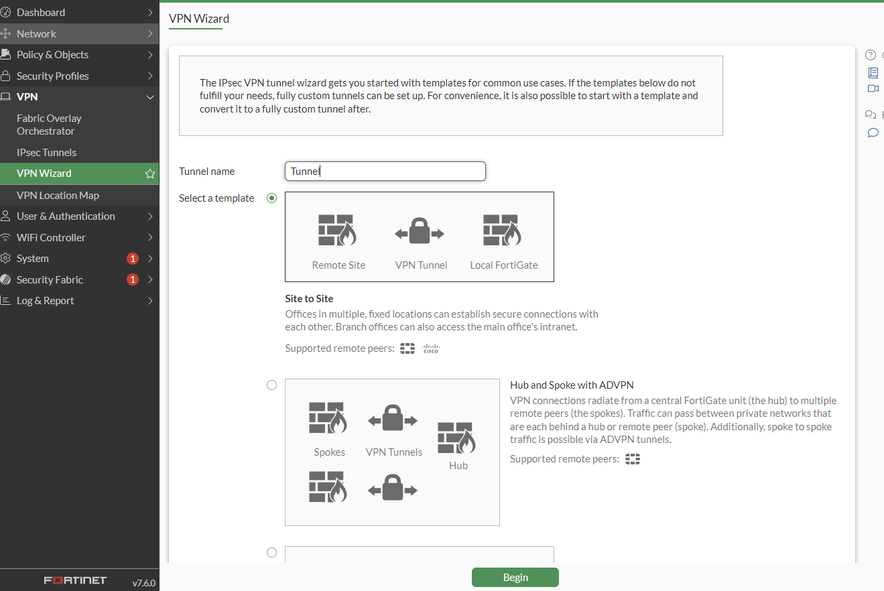
Task: Click the Site to Site template diagram
Action: pyautogui.click(x=419, y=237)
